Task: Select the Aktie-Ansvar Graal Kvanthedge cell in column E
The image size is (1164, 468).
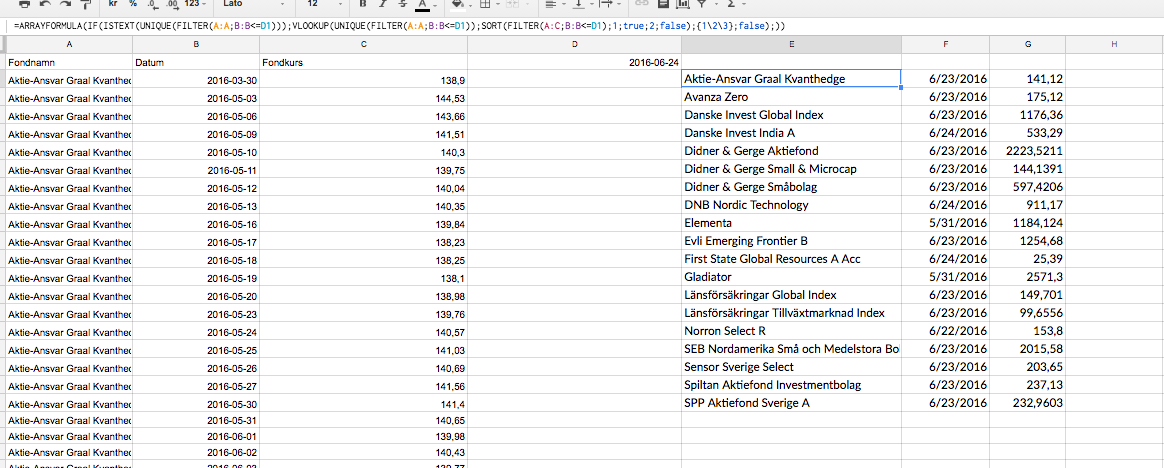Action: pos(791,79)
